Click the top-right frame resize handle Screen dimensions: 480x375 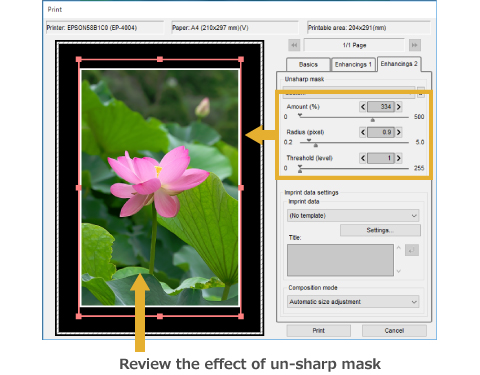click(241, 59)
